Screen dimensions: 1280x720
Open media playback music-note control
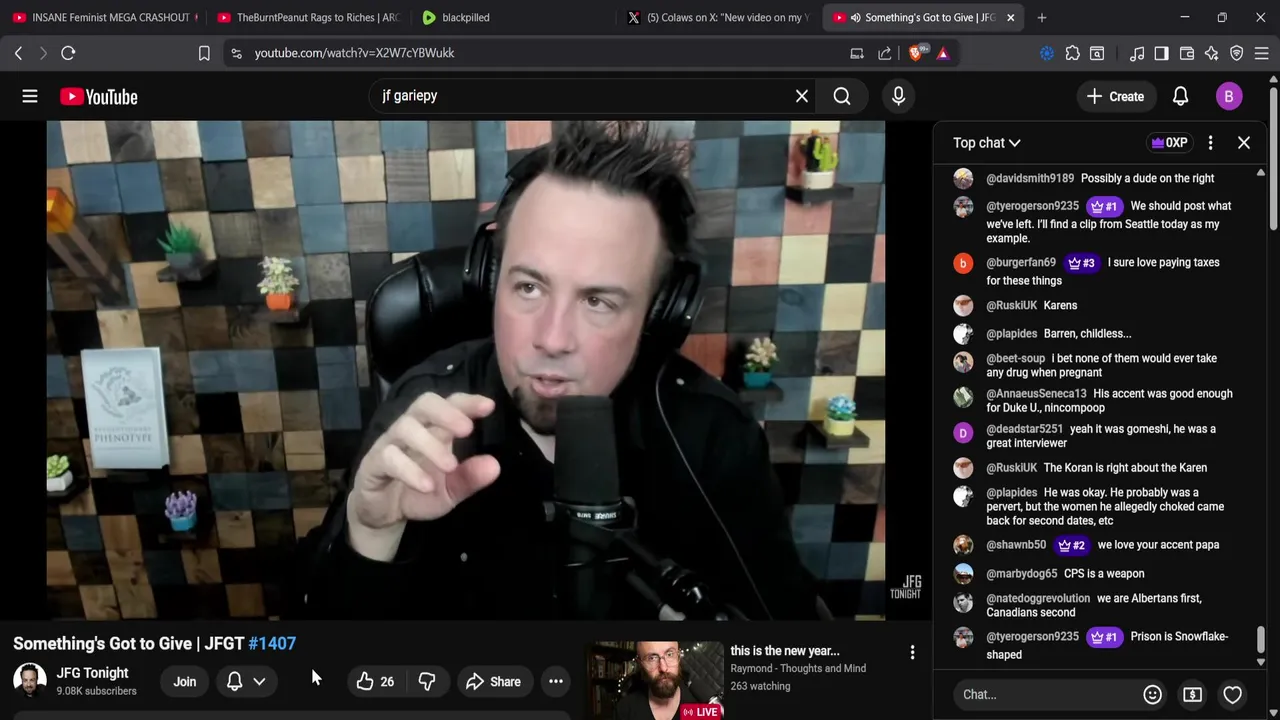pos(1137,53)
